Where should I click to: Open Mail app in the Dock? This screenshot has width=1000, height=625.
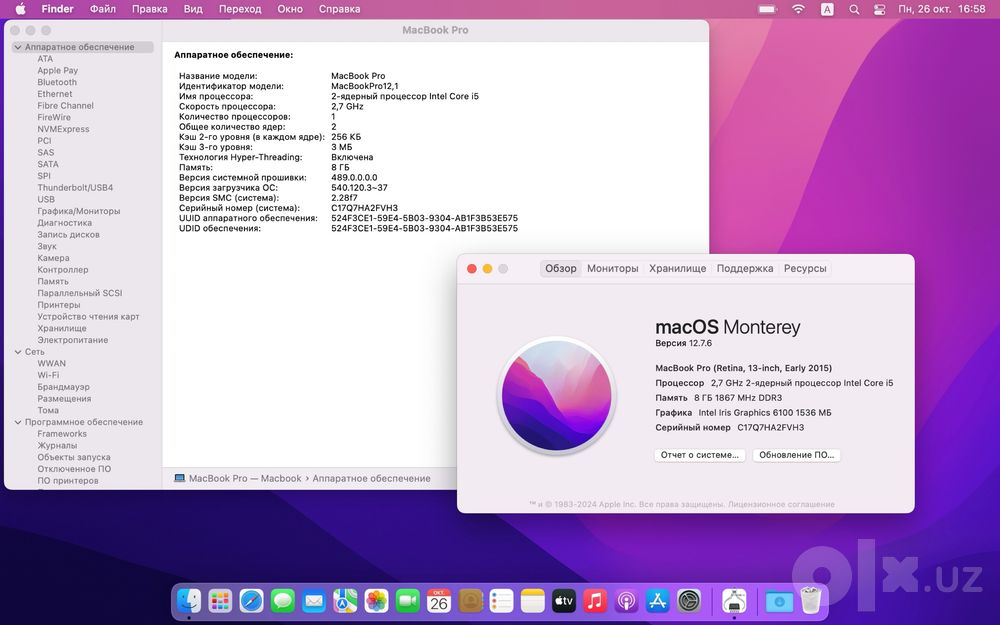pos(314,600)
